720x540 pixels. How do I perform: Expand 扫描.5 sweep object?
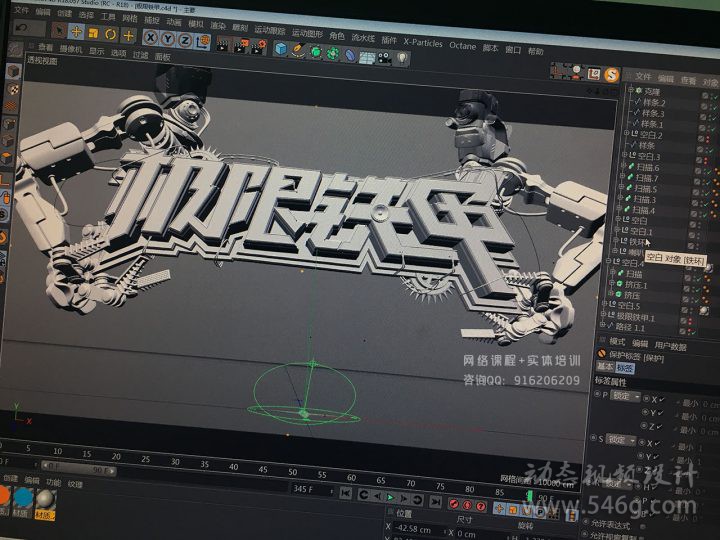pyautogui.click(x=622, y=187)
